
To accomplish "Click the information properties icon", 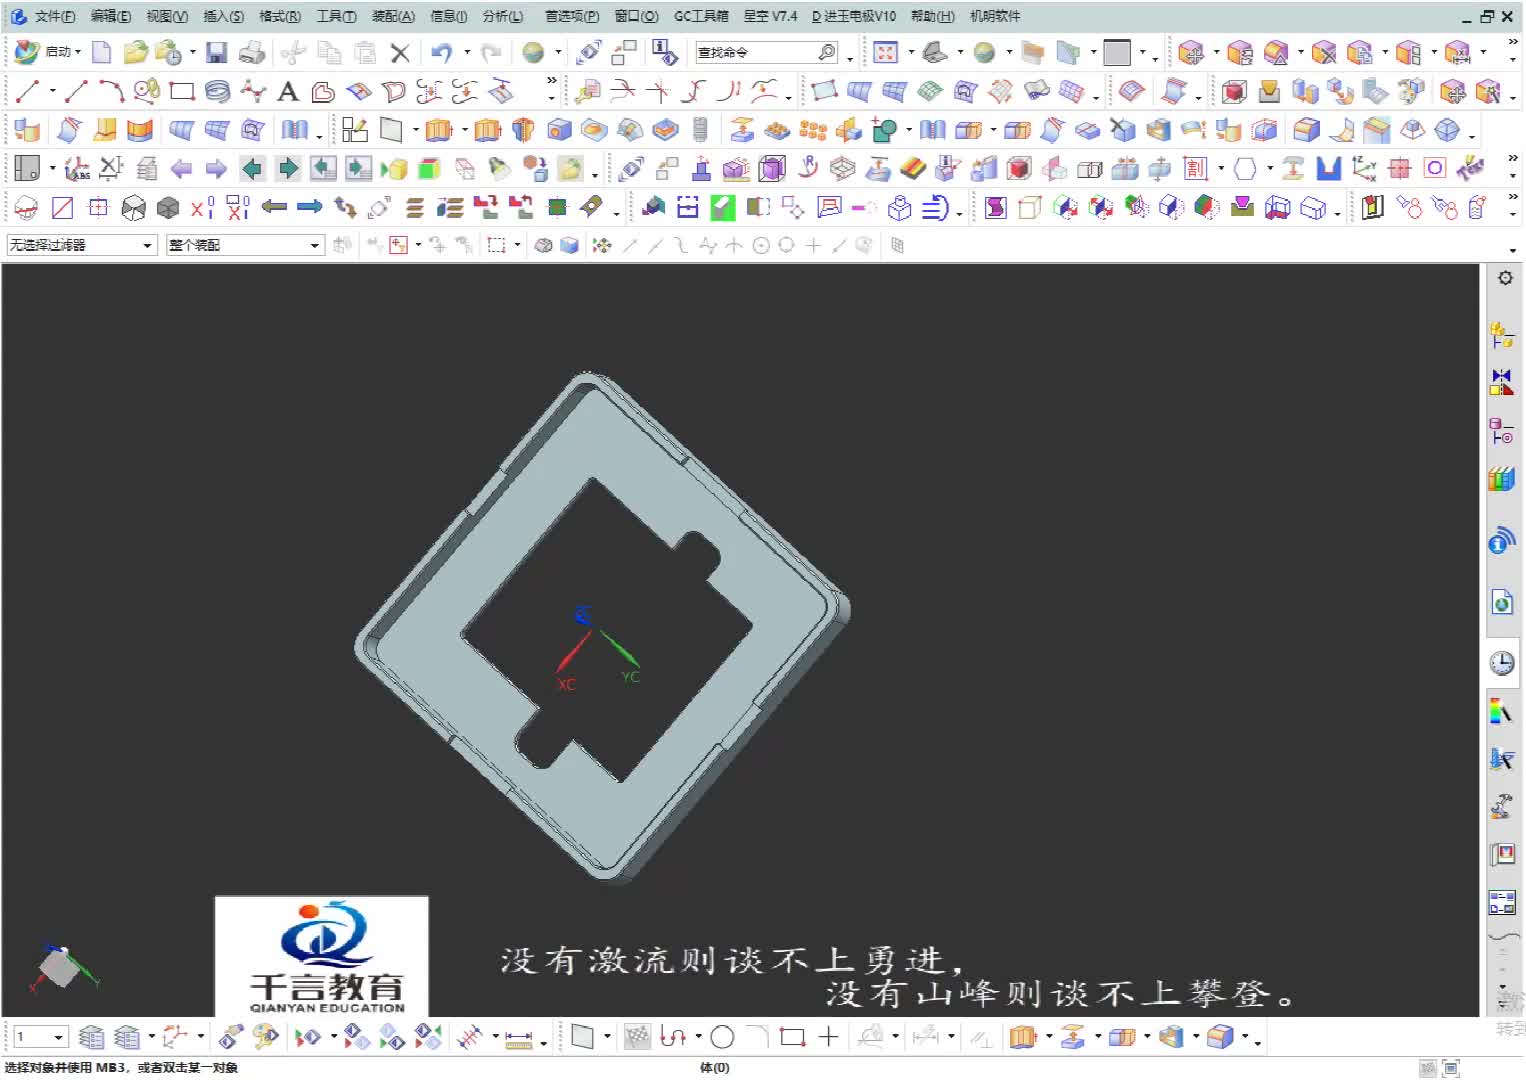I will [664, 52].
